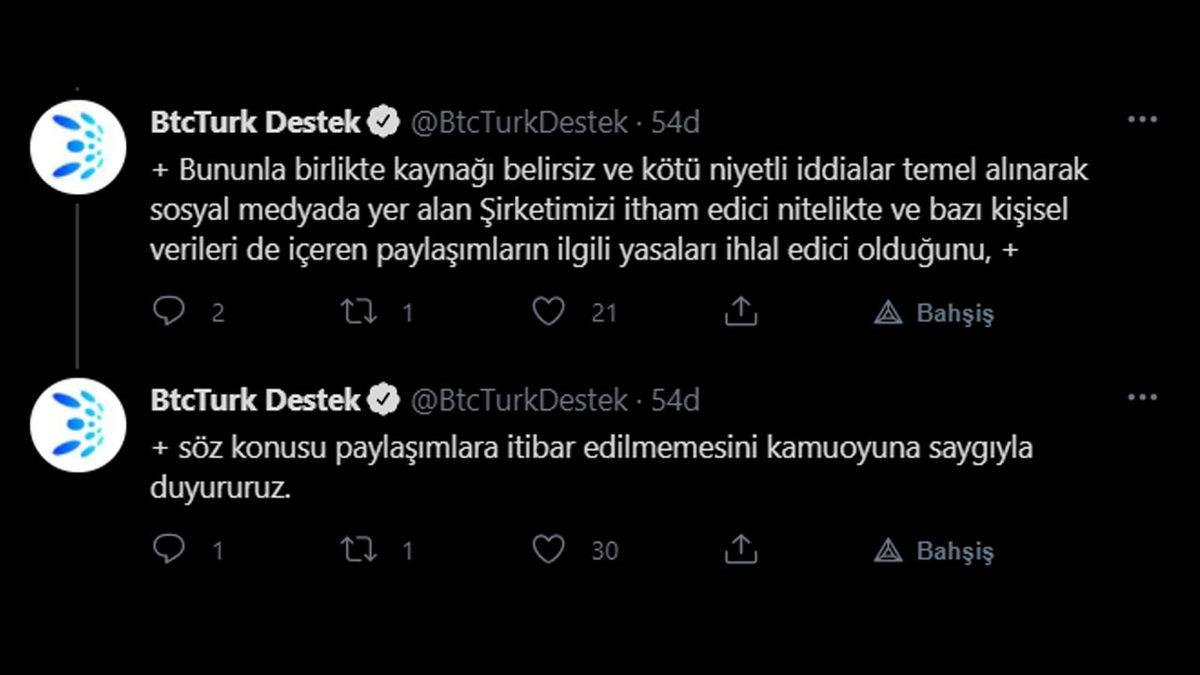Like the first tweet

coord(548,312)
